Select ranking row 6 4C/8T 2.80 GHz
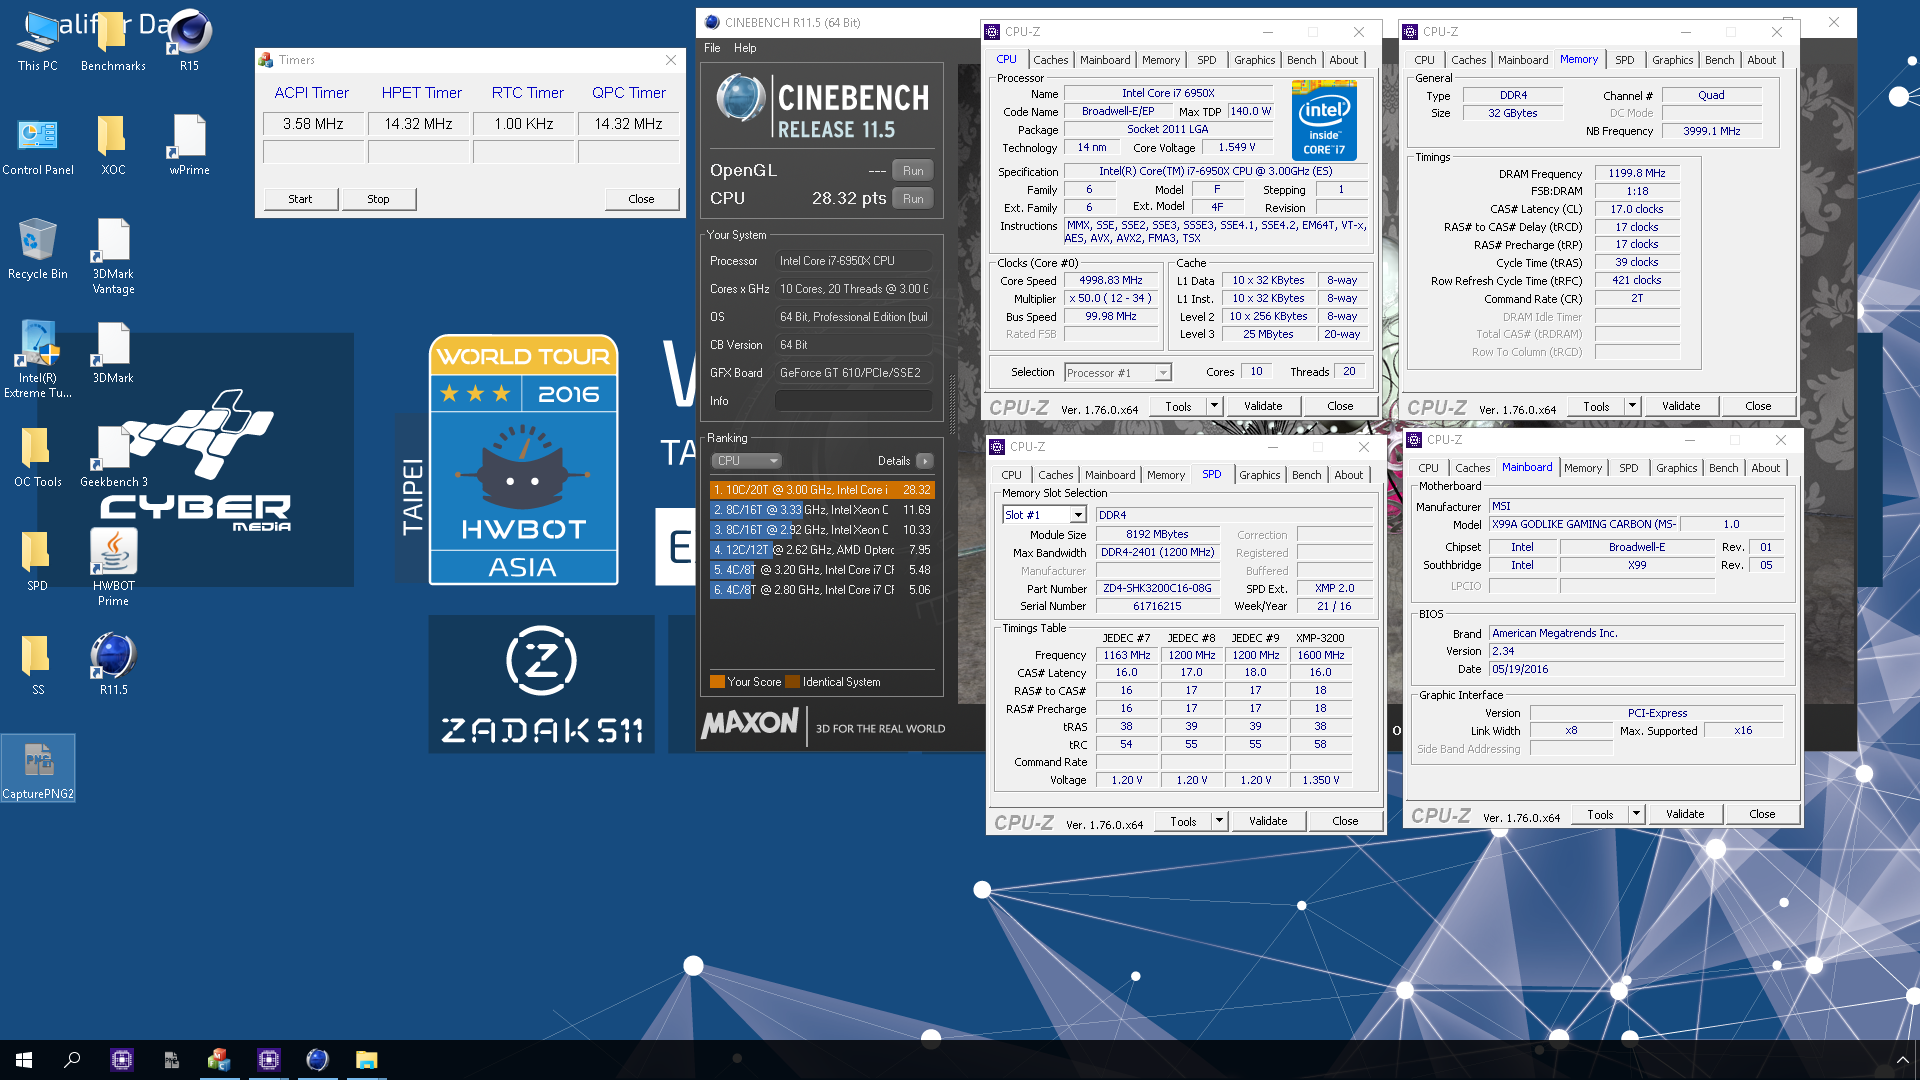 click(x=822, y=590)
